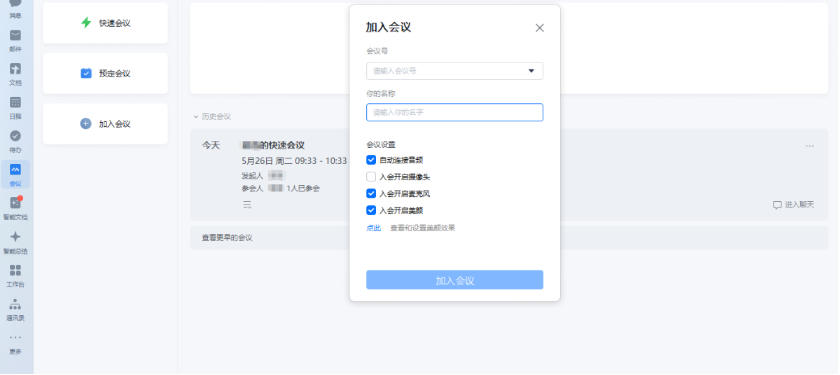Screen dimensions: 840x375
Task: Toggle the 入会开启麦克风 checkbox
Action: coord(371,193)
